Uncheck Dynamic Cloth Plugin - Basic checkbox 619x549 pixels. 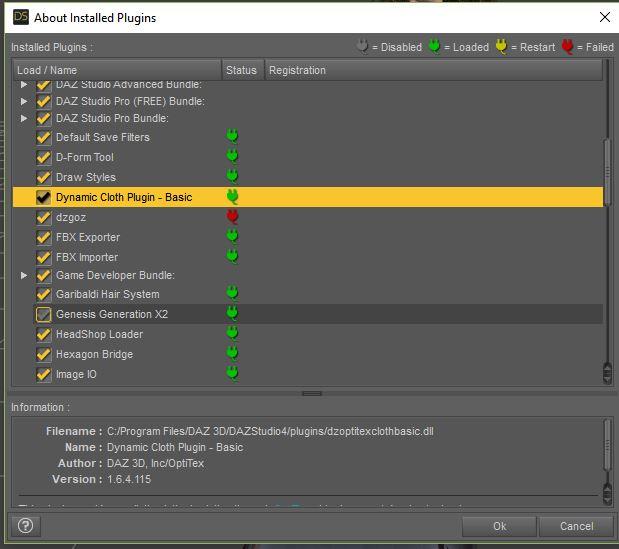(43, 197)
